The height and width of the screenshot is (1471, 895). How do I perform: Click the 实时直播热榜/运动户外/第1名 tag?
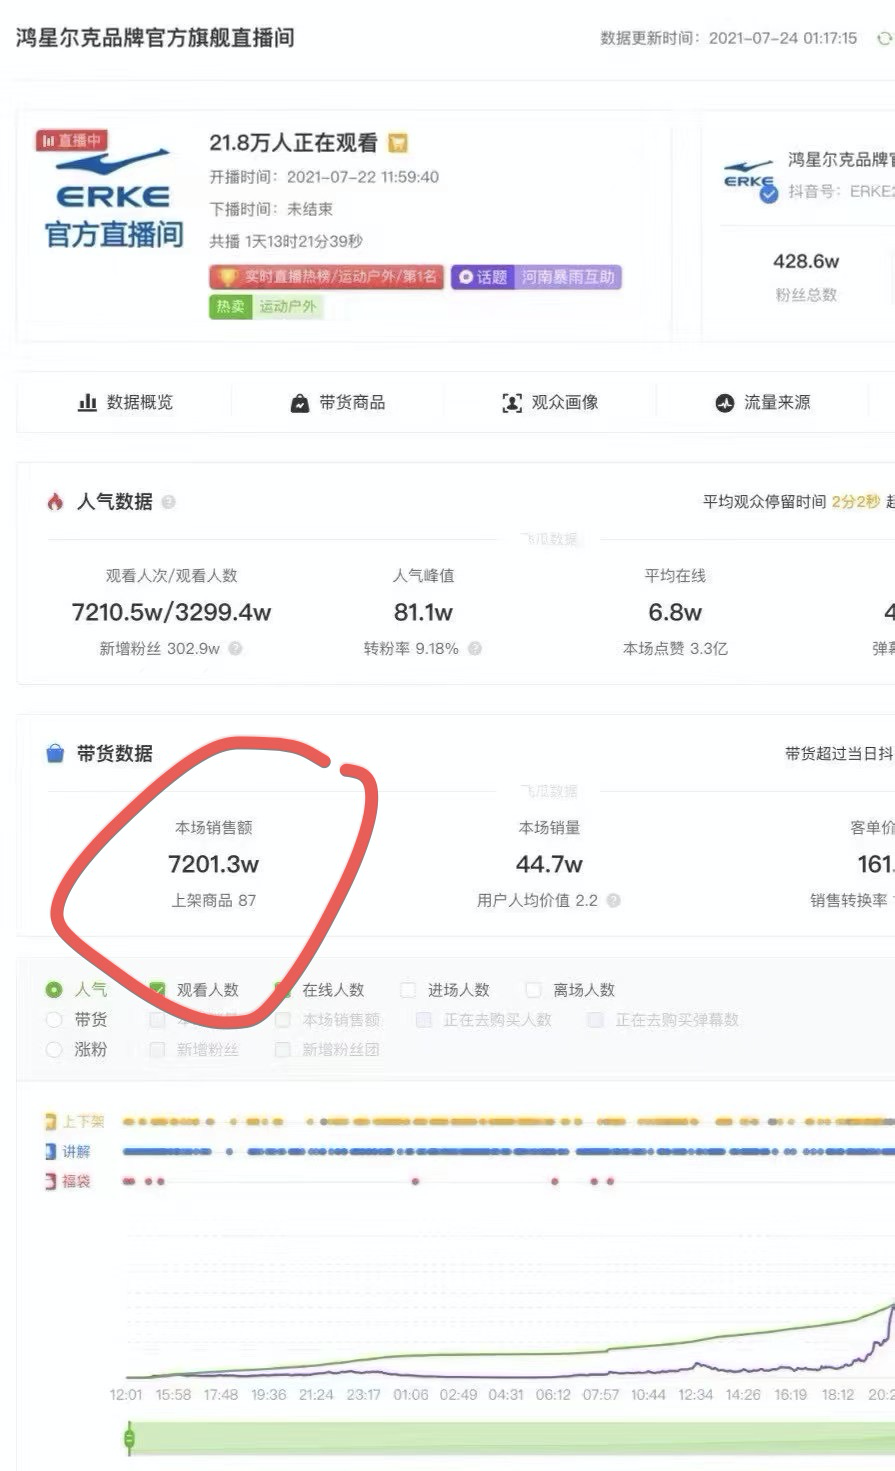click(x=326, y=277)
